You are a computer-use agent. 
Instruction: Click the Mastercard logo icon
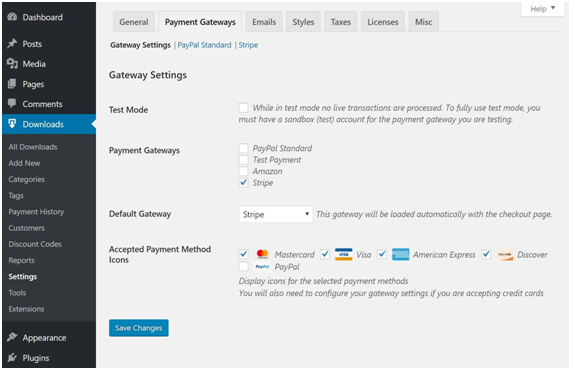[x=262, y=254]
